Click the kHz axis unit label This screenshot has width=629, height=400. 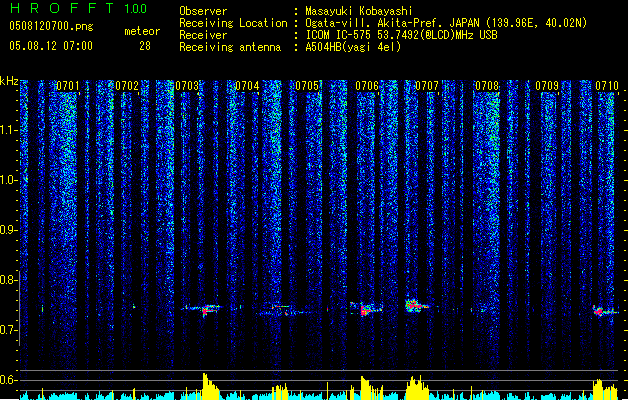pos(9,81)
